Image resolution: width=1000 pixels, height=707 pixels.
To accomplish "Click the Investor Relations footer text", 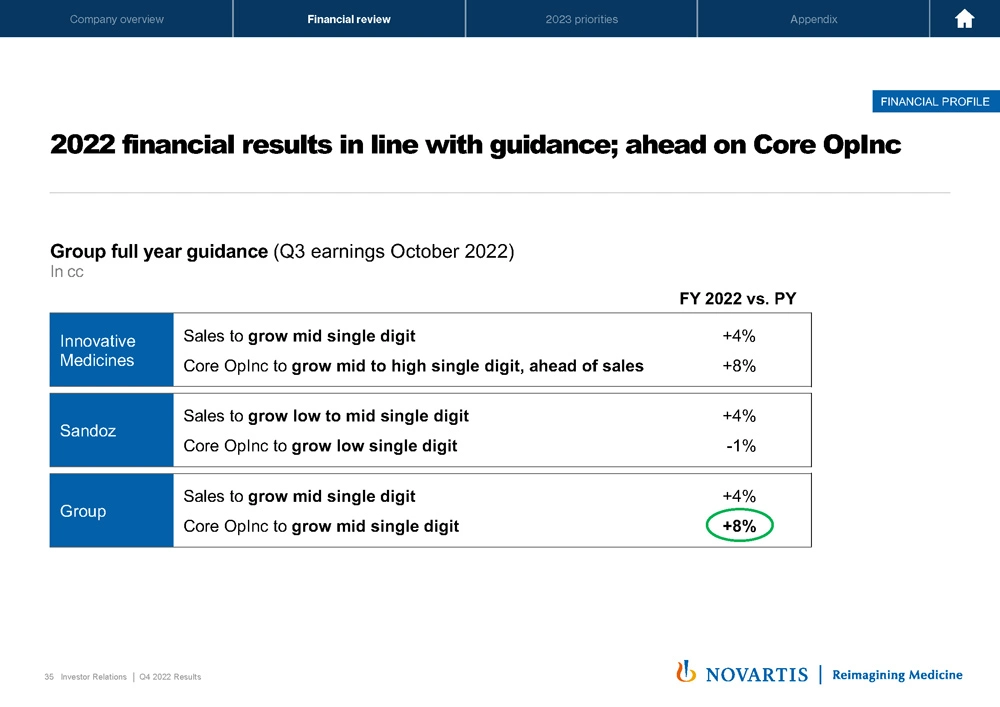I will [x=93, y=677].
